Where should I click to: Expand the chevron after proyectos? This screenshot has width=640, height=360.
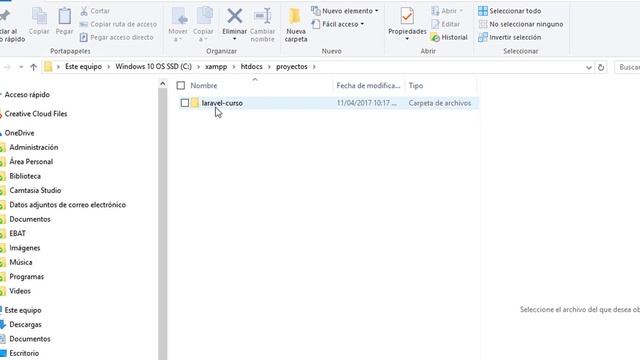314,67
